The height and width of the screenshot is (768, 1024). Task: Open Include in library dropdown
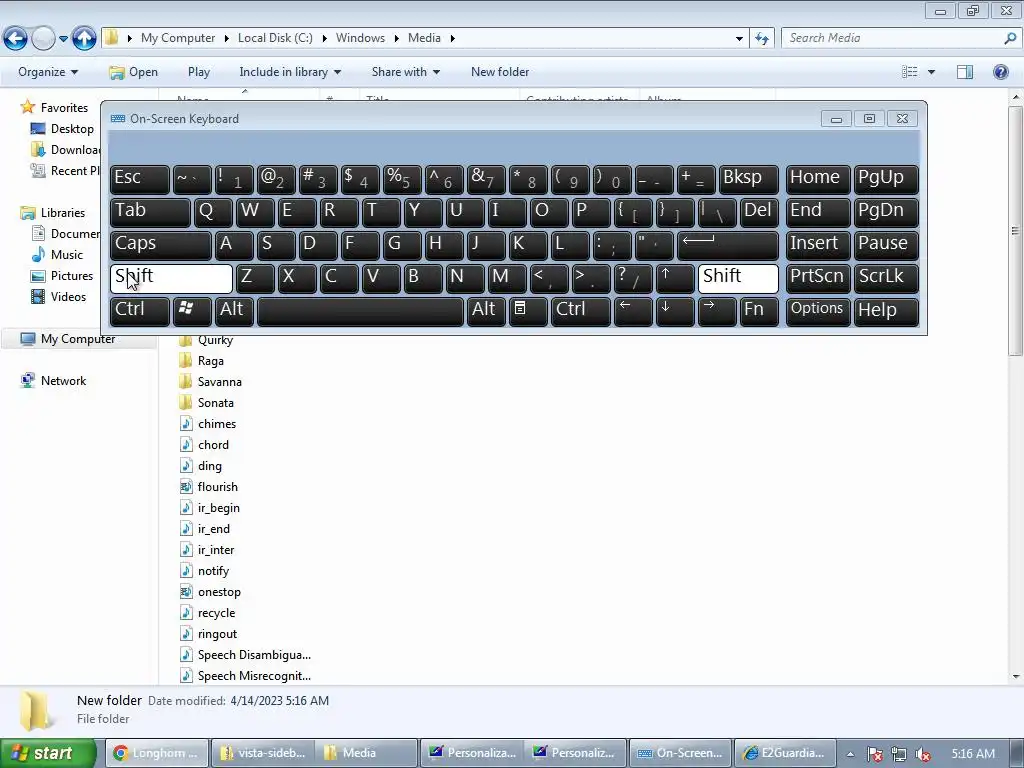[290, 72]
